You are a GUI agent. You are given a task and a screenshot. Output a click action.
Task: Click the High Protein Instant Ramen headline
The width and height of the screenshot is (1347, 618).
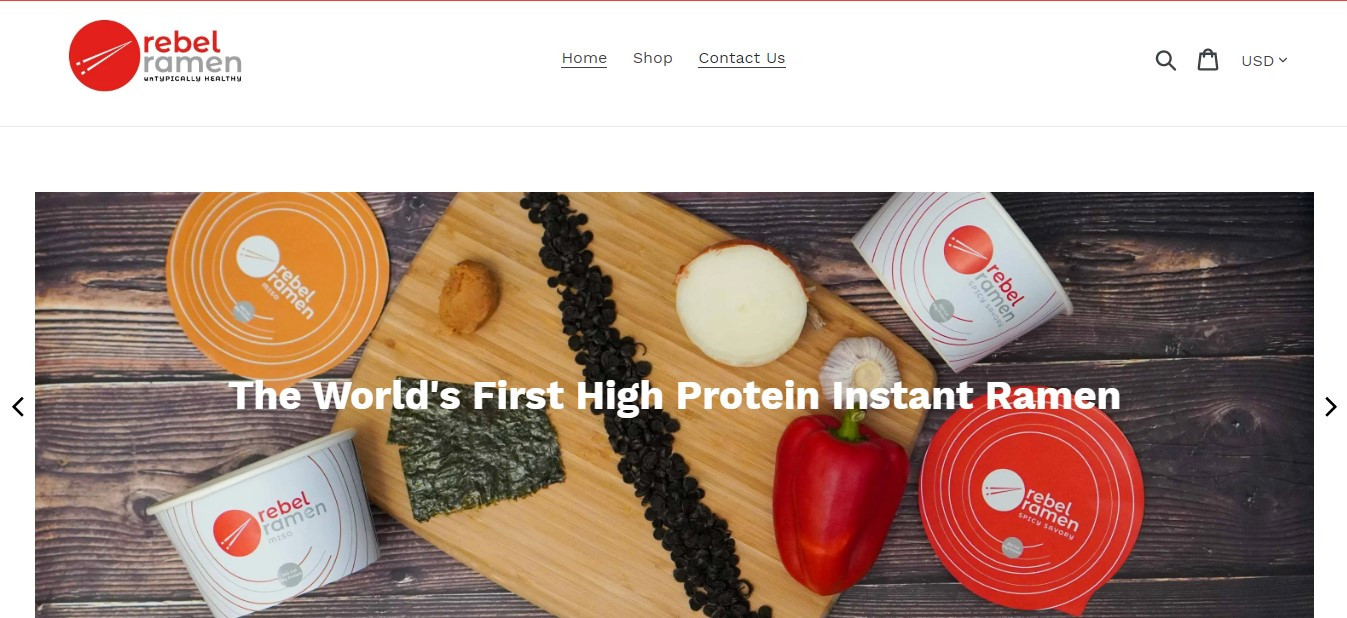674,395
